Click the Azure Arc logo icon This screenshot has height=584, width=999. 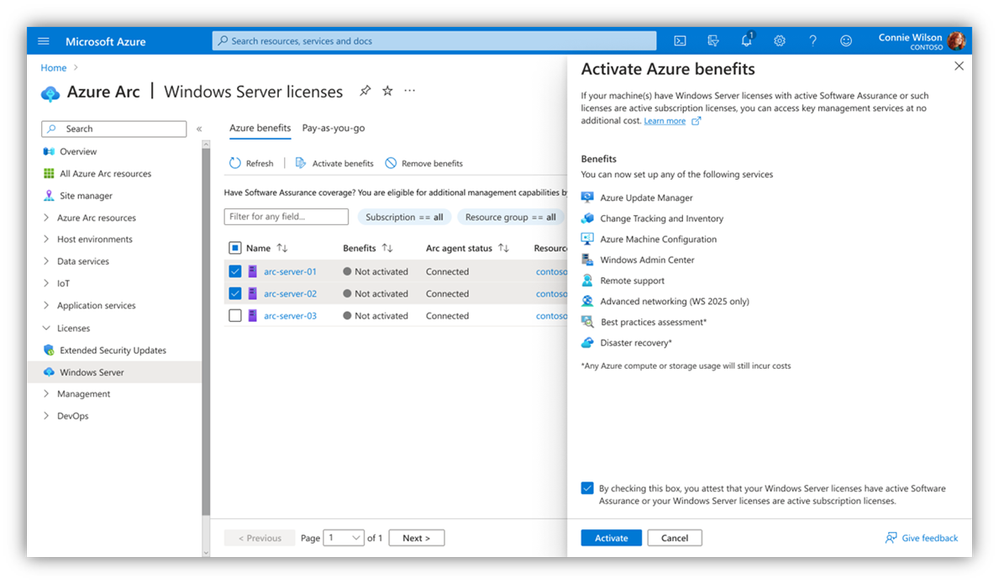pos(50,93)
